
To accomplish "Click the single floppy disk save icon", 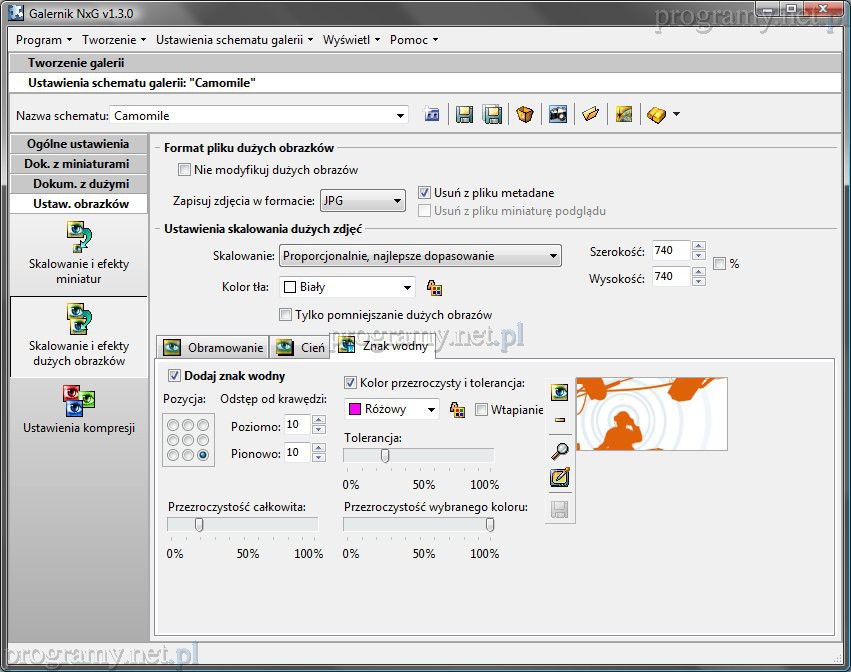I will pos(464,115).
